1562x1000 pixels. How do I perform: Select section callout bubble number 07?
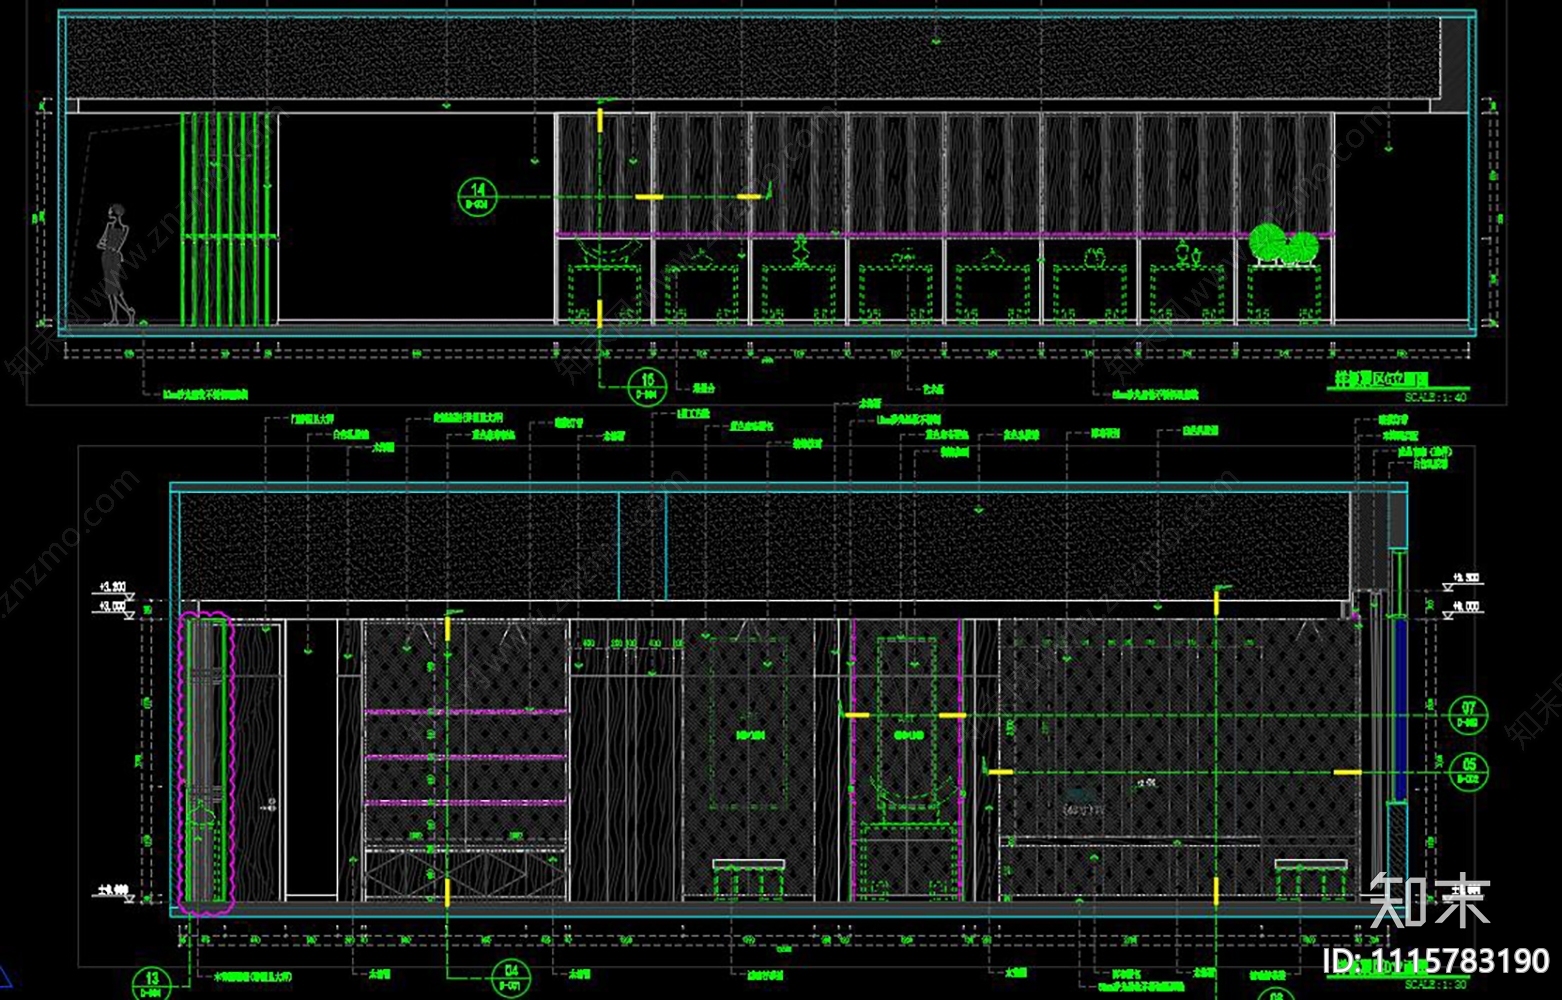click(1468, 715)
